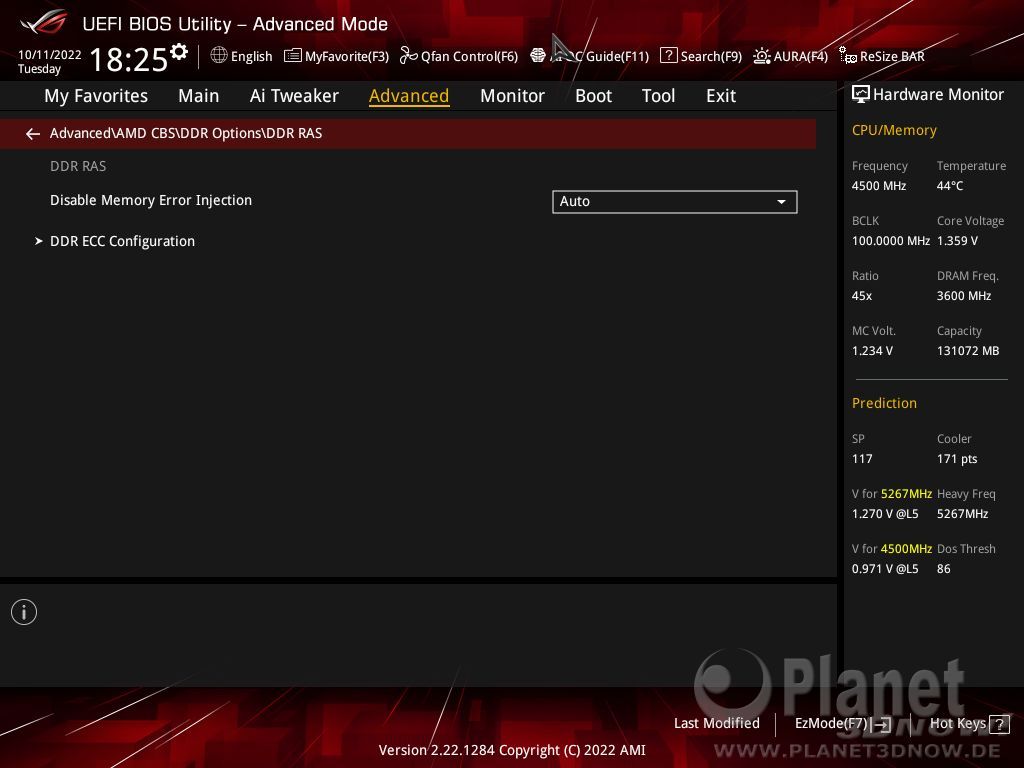Click Cooler value 171 pts
Screen dimensions: 1024x768
pos(957,458)
